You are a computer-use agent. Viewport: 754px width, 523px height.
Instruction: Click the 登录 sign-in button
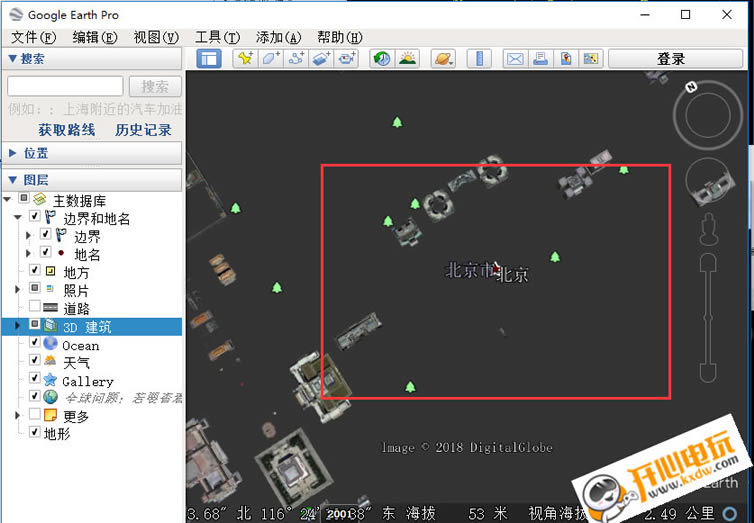pyautogui.click(x=671, y=59)
